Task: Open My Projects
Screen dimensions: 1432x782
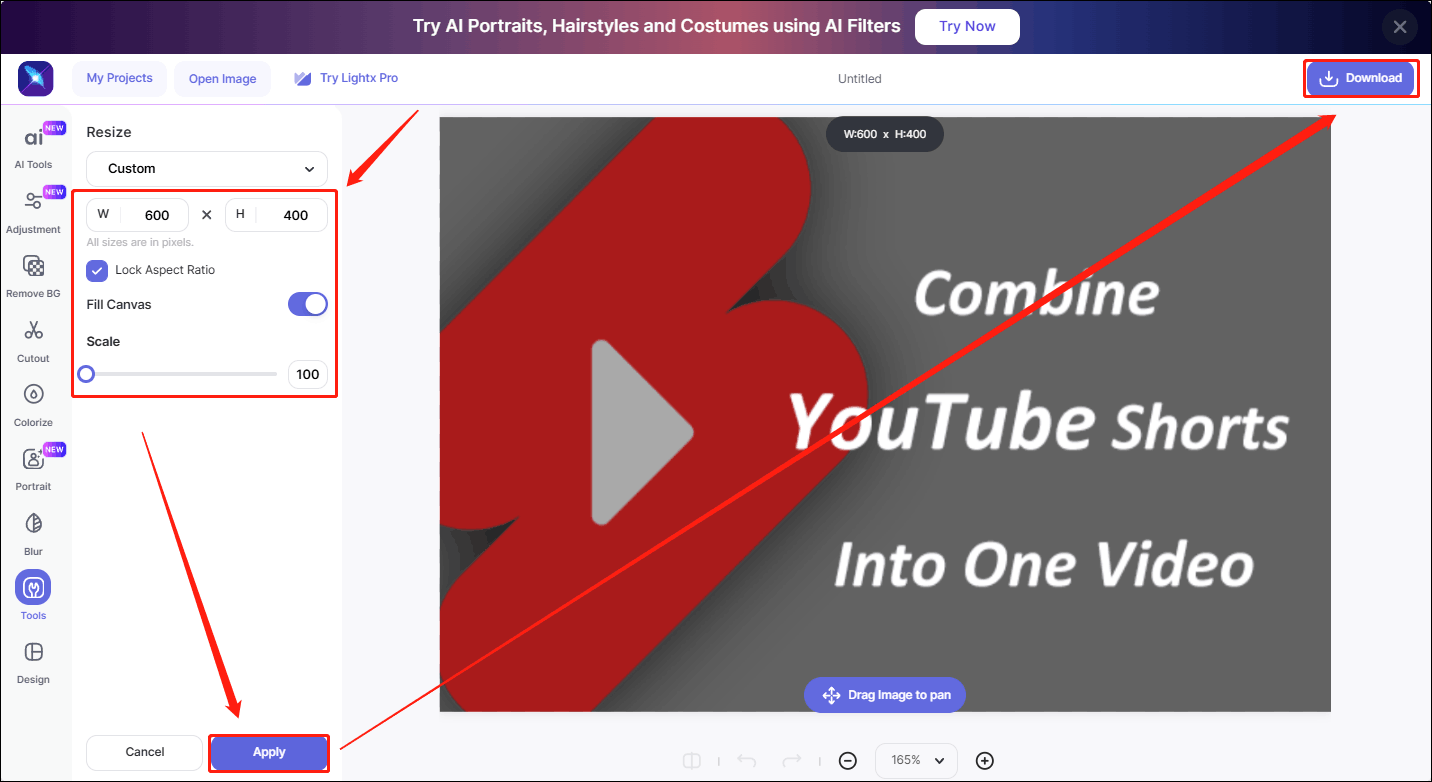Action: 120,78
